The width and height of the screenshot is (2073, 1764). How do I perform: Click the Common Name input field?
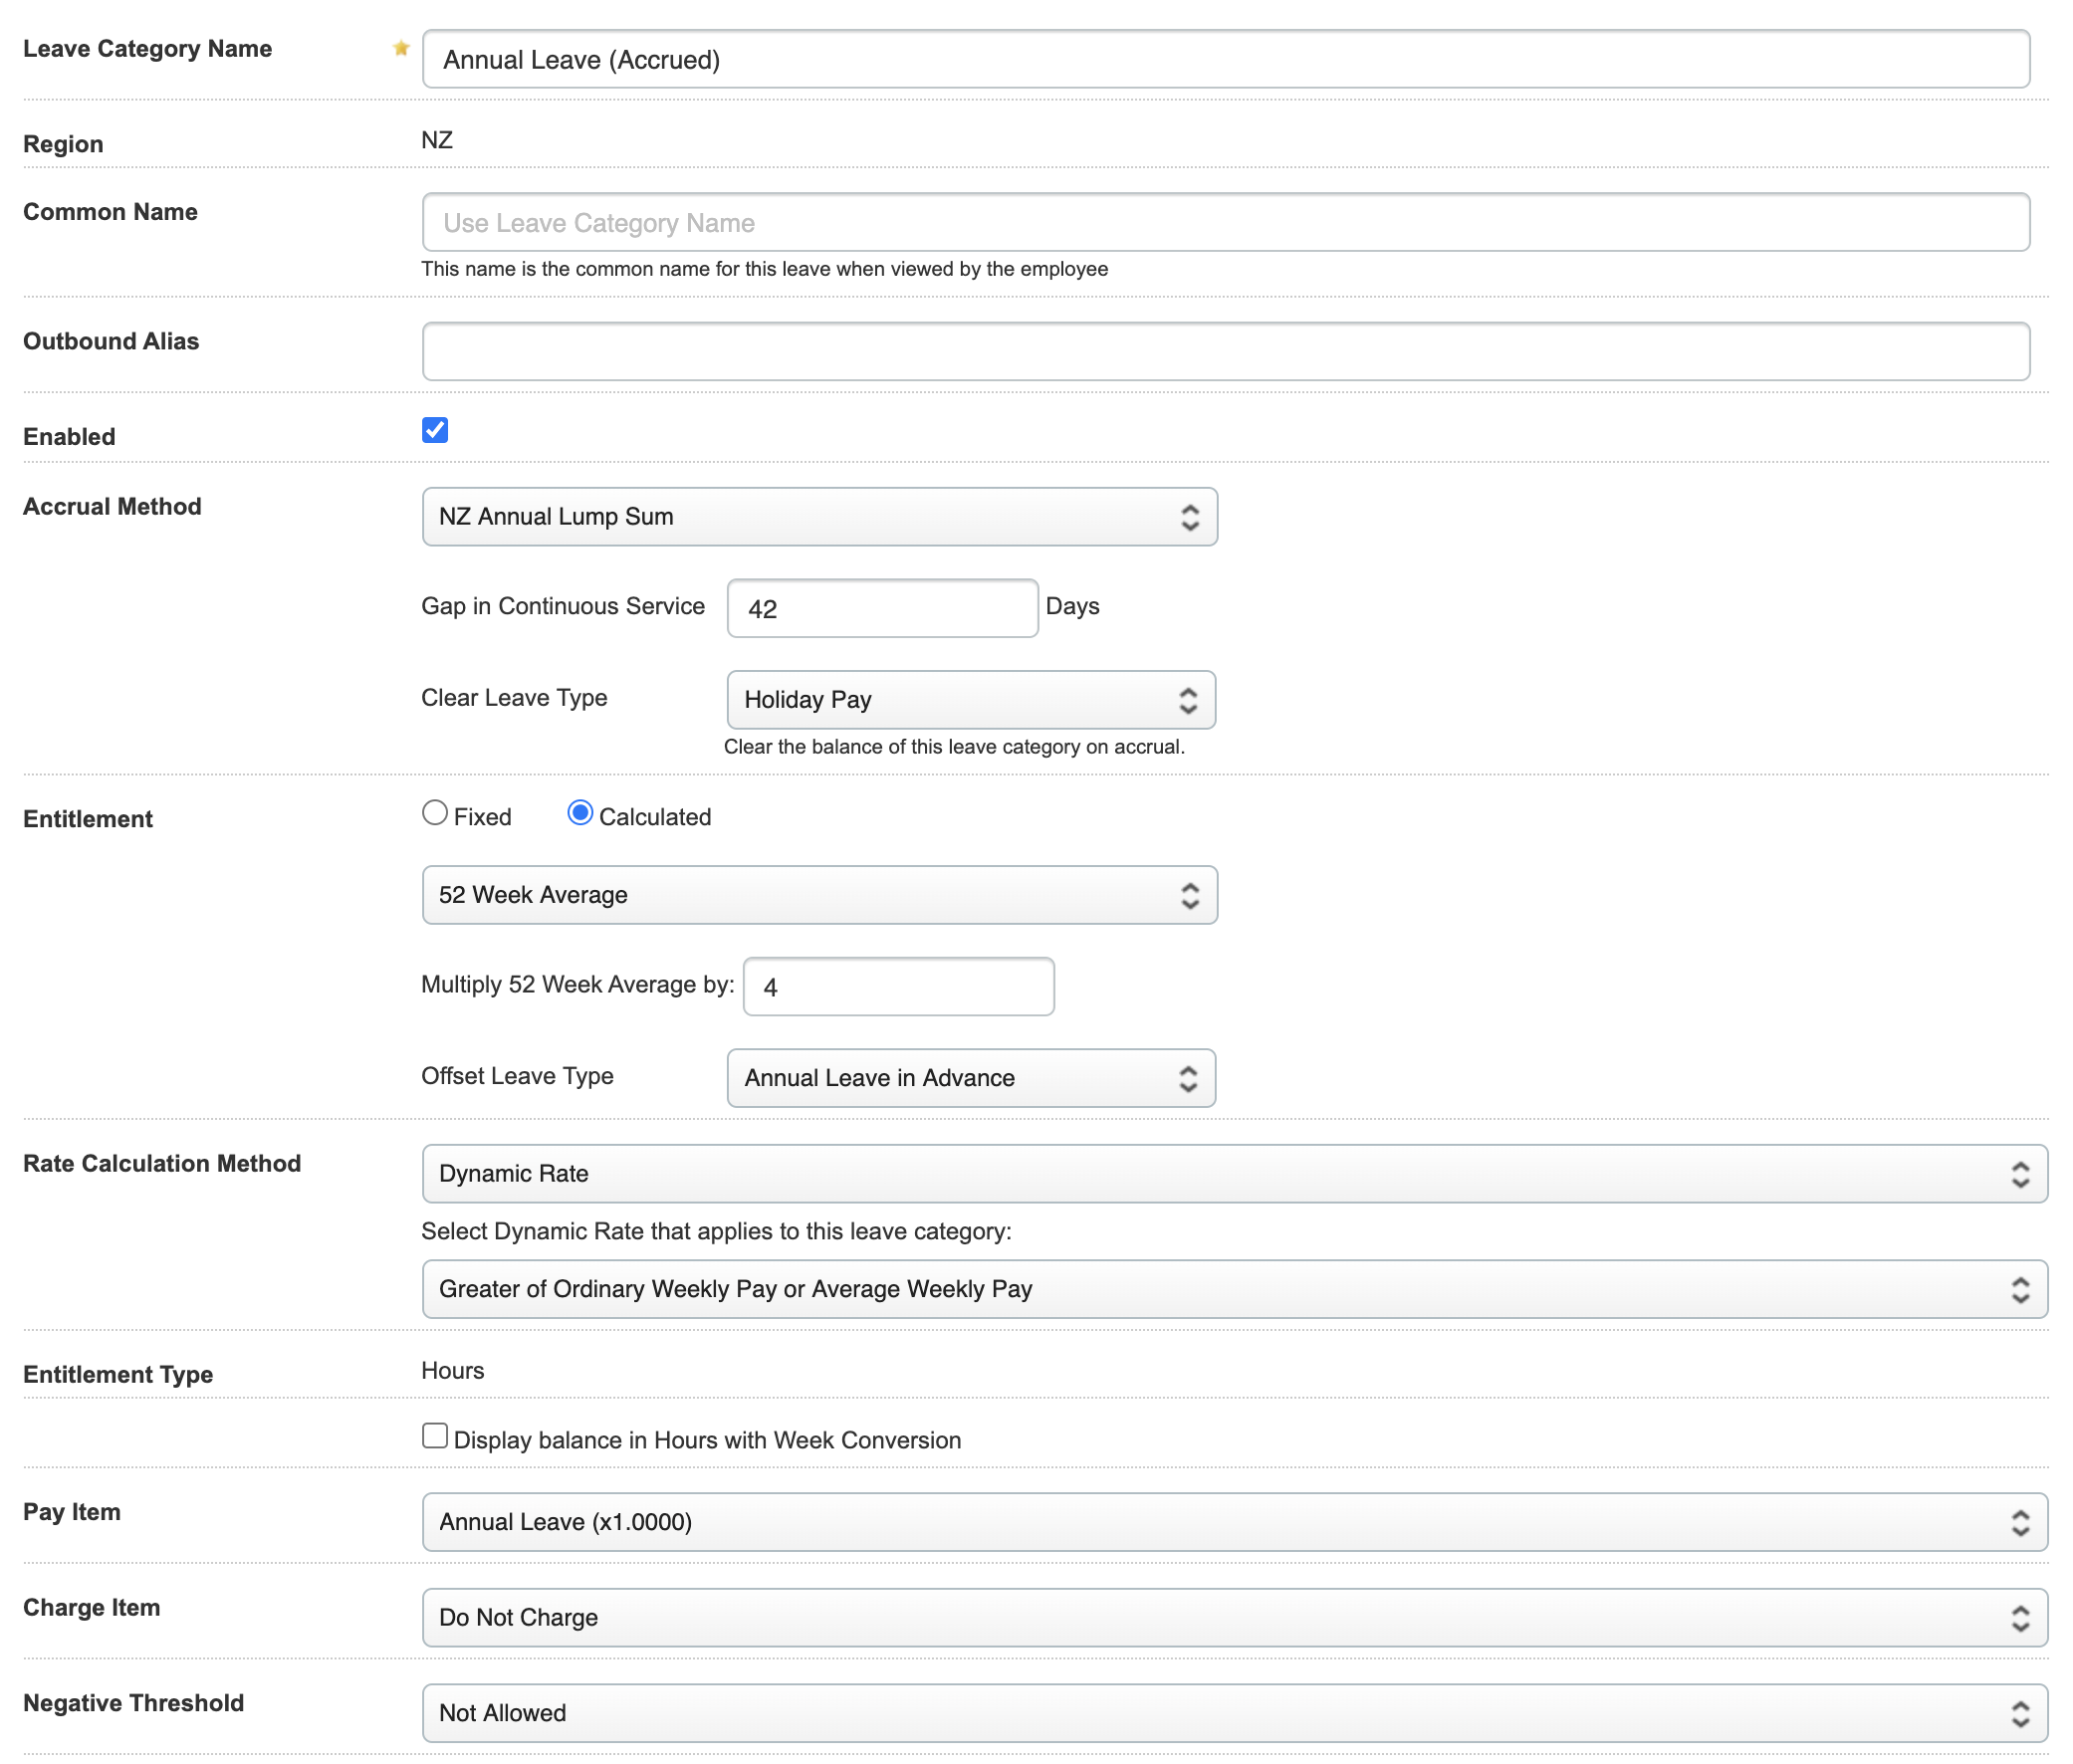[x=1225, y=222]
